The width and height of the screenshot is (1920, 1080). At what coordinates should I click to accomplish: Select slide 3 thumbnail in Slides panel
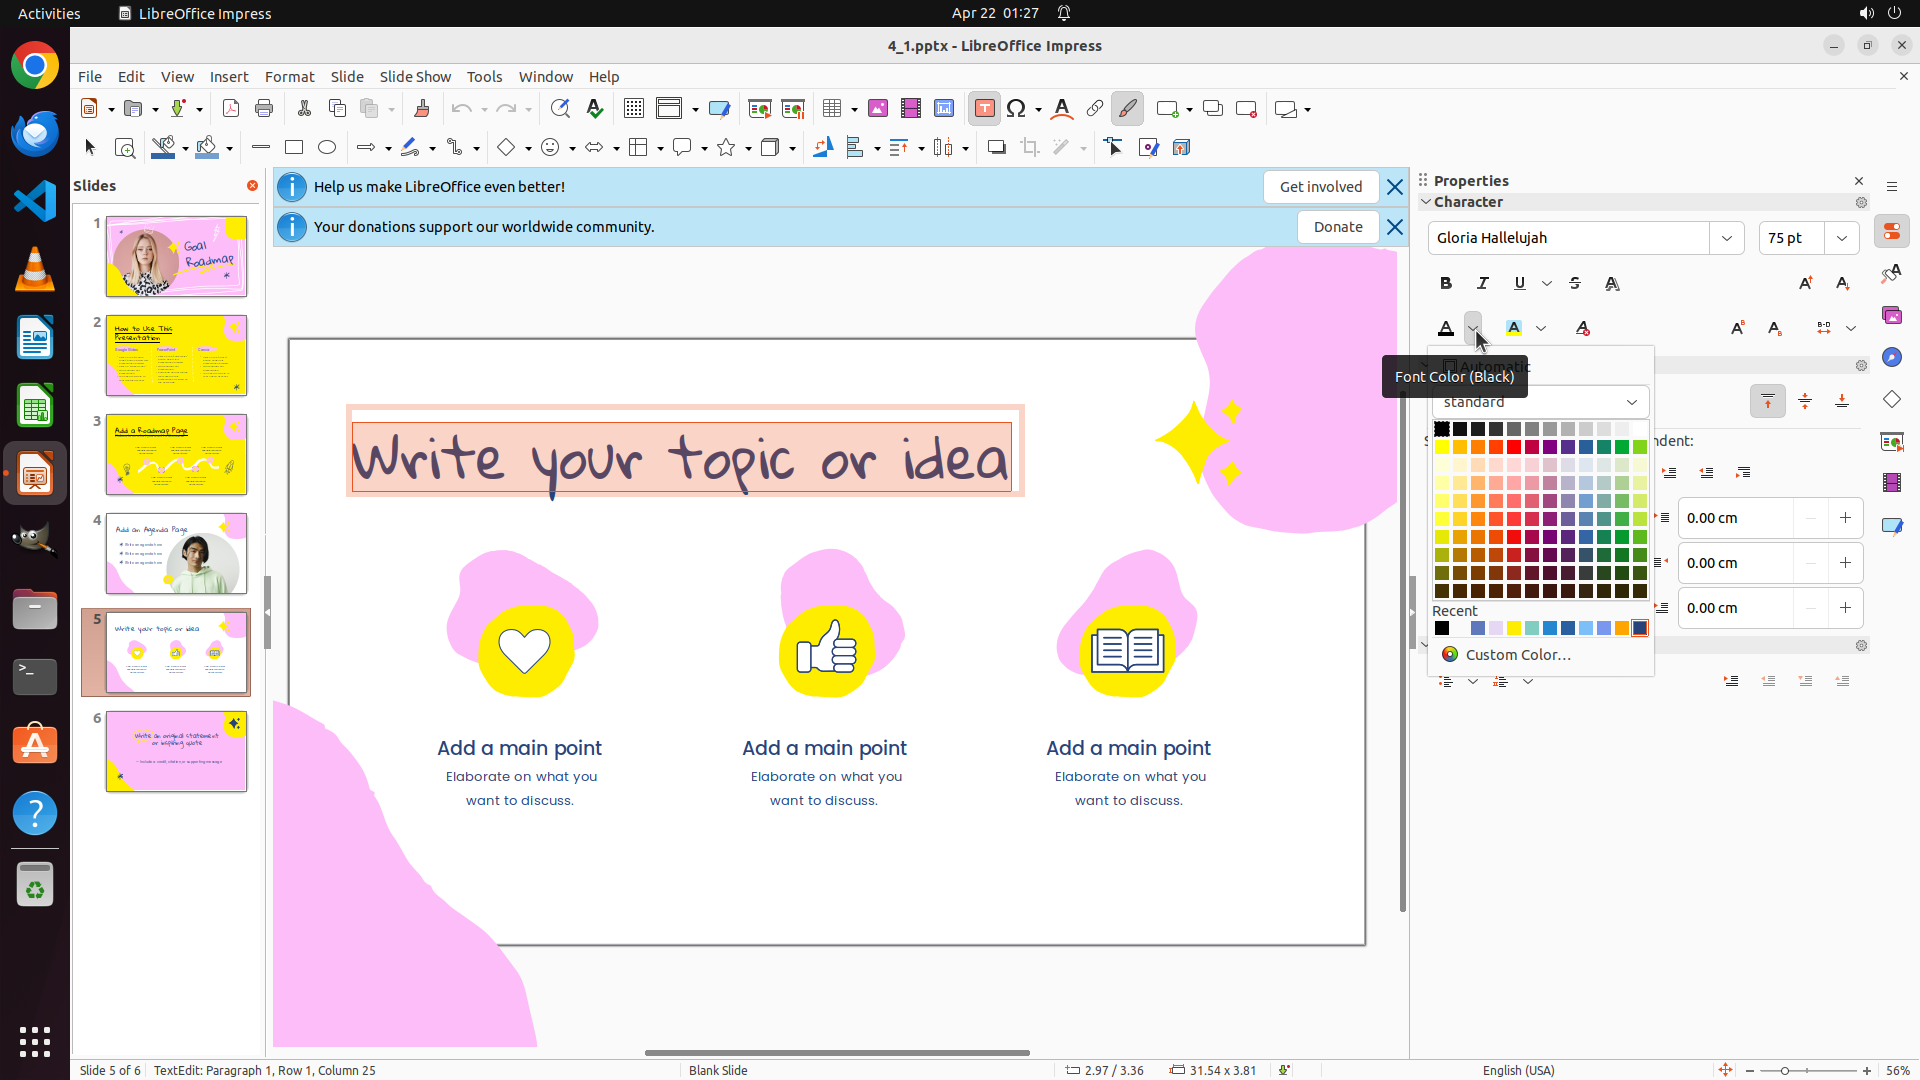coord(176,454)
